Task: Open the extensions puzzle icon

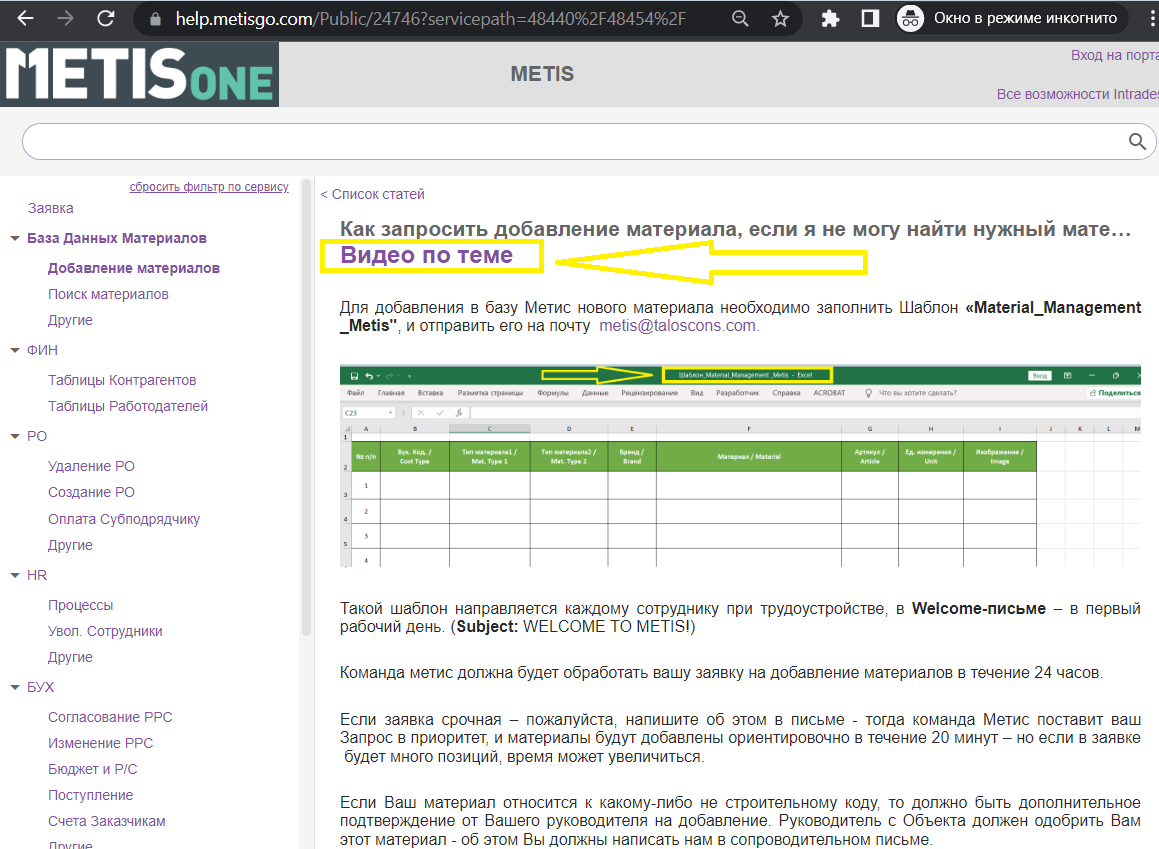Action: tap(830, 18)
